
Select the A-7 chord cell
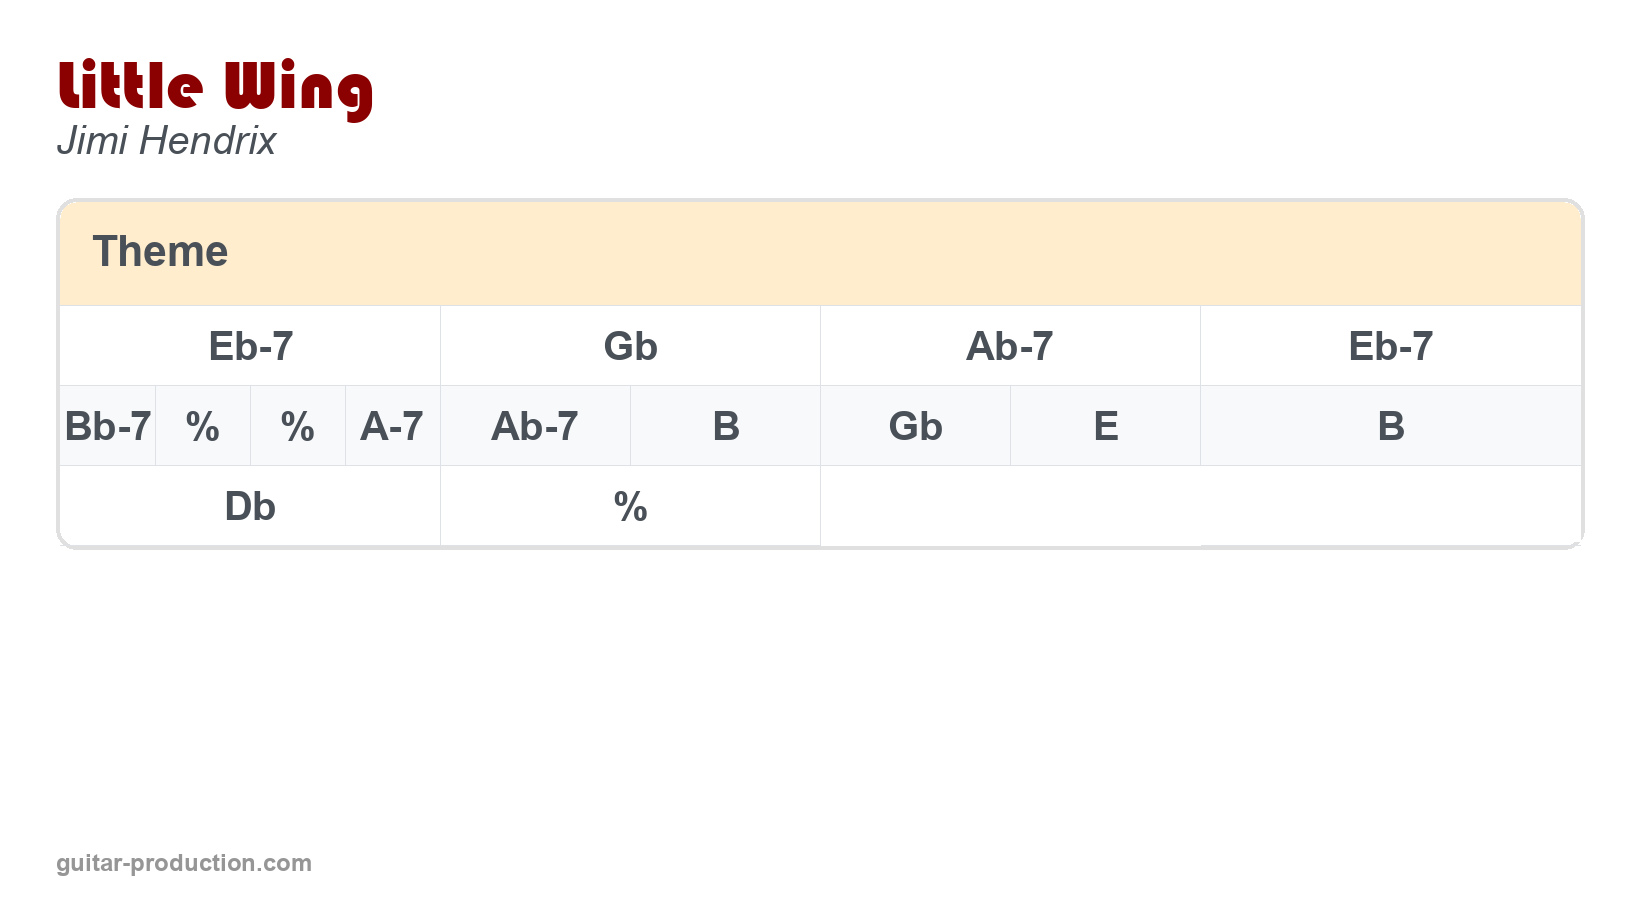[392, 427]
